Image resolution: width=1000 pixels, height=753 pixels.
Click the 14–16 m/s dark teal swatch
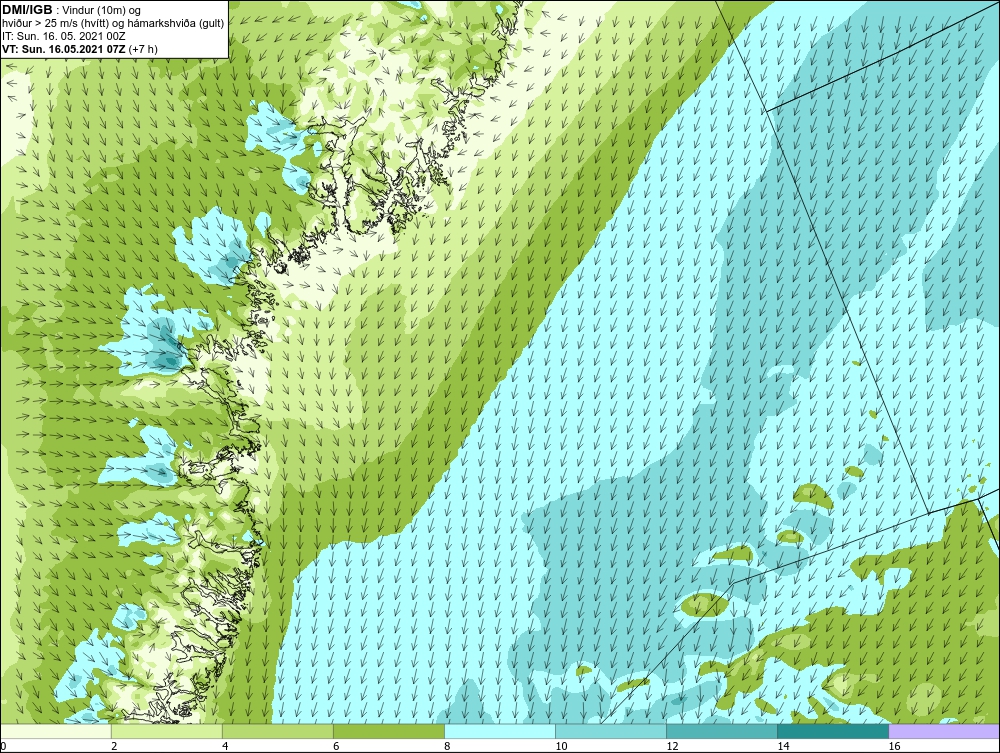point(833,731)
